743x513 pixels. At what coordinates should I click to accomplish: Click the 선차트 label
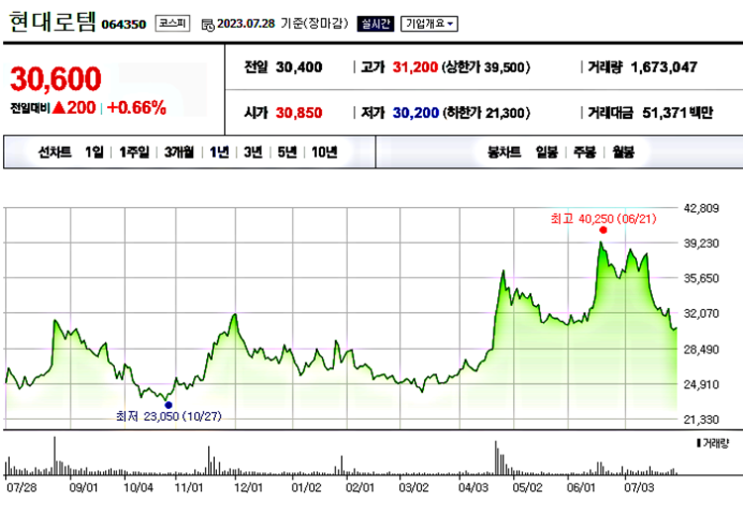coord(54,152)
